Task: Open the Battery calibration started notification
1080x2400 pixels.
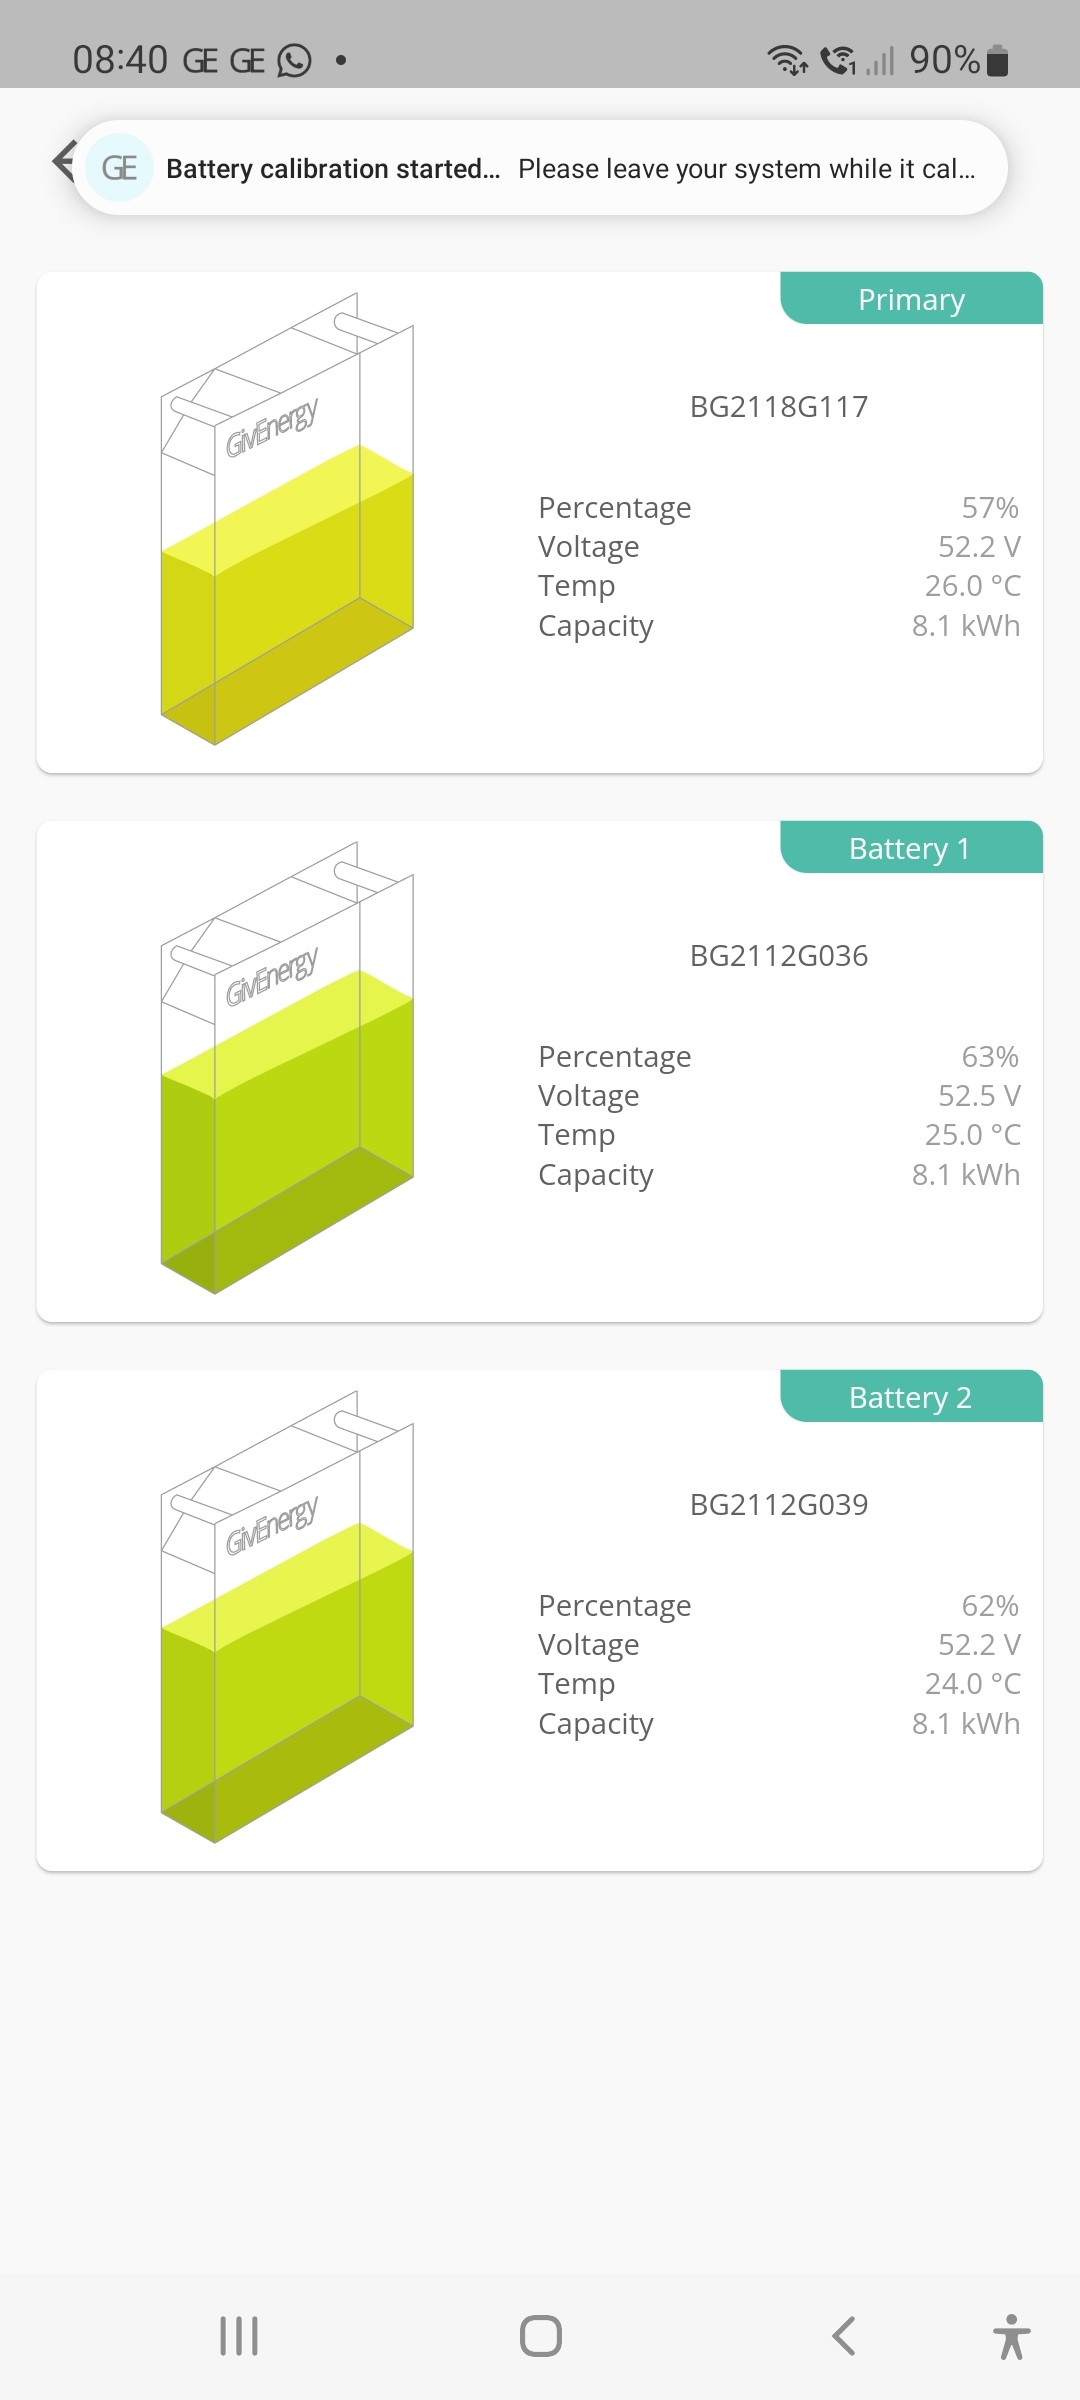Action: point(540,168)
